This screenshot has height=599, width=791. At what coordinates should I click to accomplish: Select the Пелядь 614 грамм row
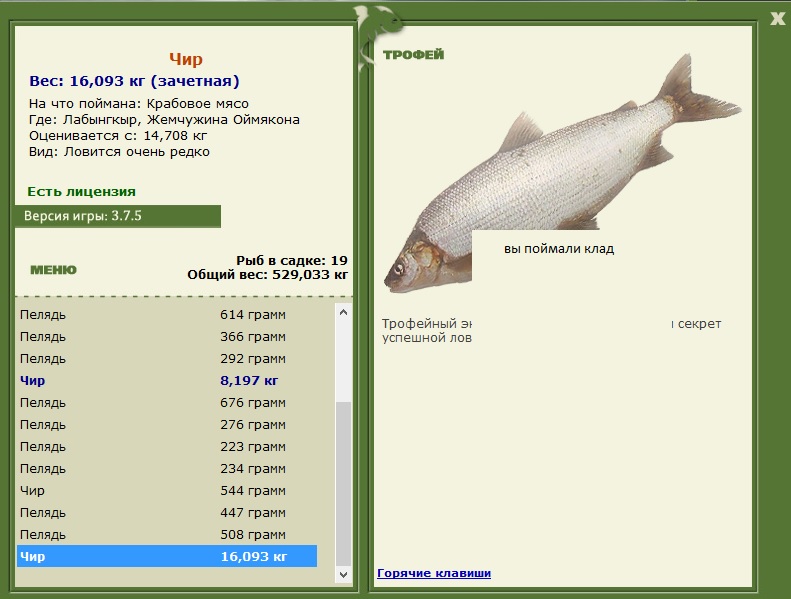(167, 314)
